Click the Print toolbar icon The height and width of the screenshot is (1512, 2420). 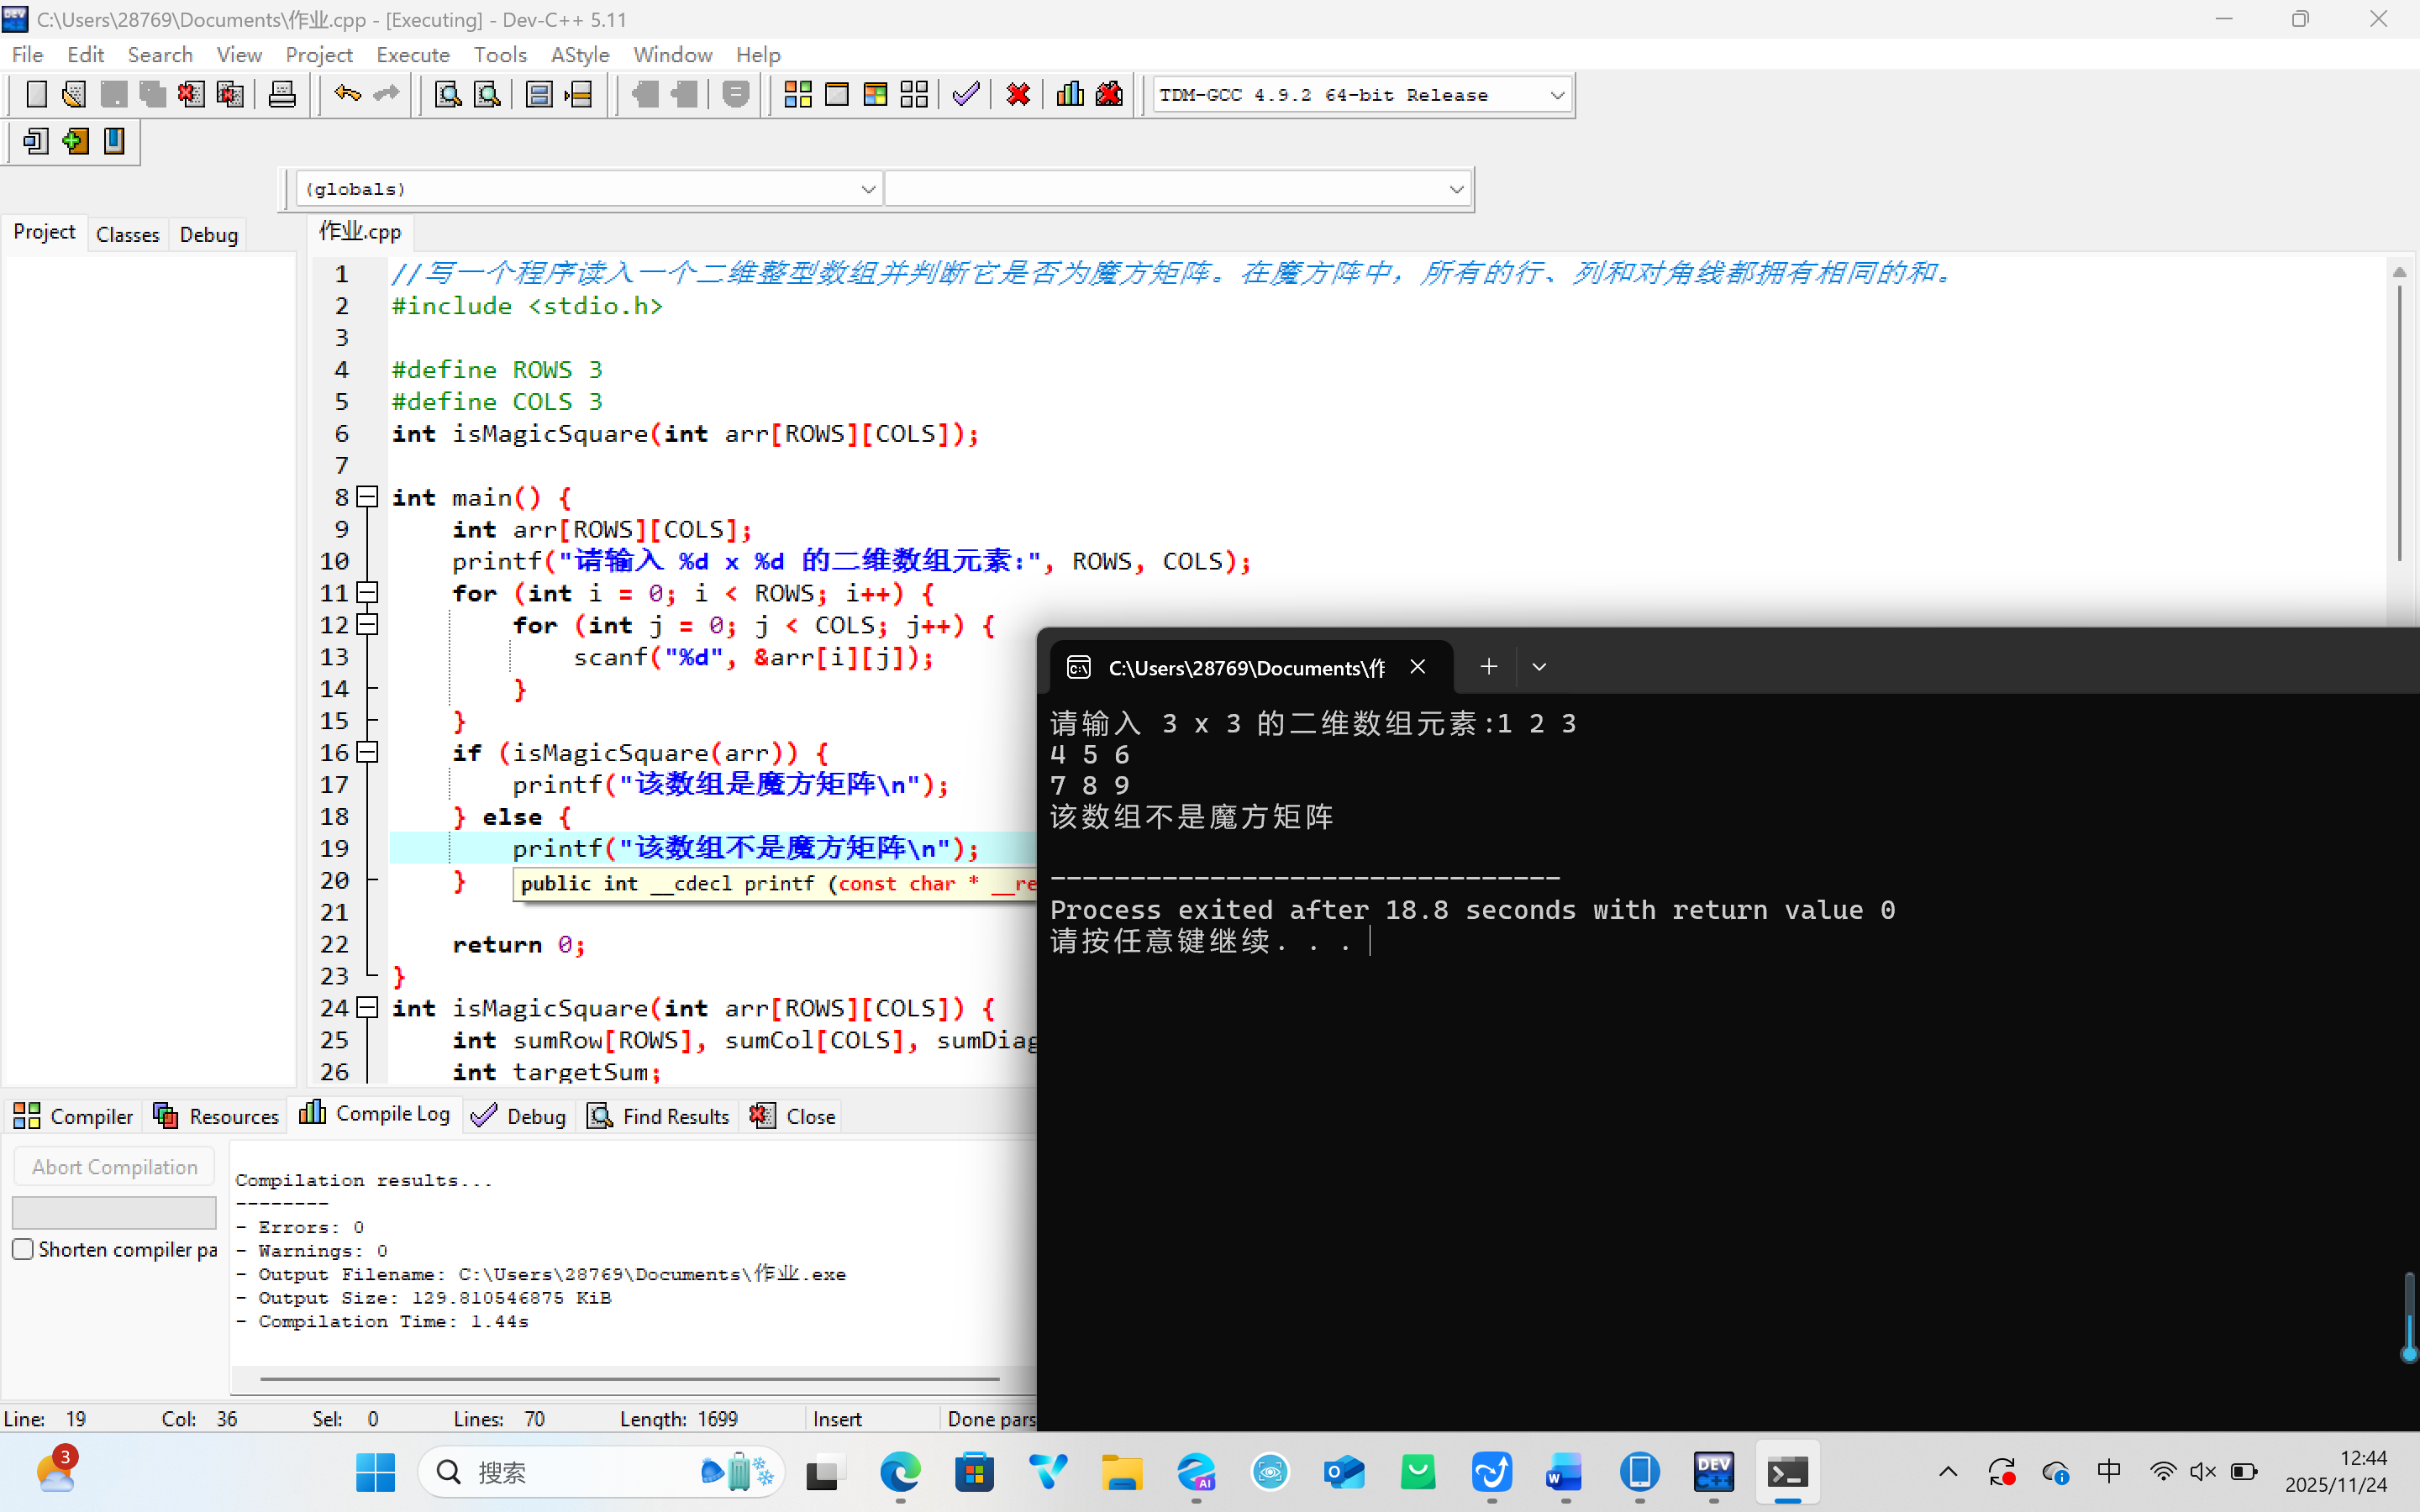(282, 95)
